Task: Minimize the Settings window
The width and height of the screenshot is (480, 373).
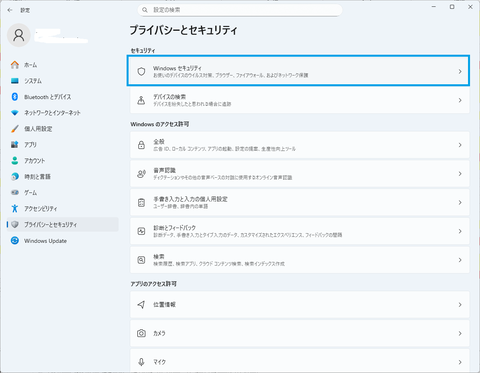Action: click(434, 7)
